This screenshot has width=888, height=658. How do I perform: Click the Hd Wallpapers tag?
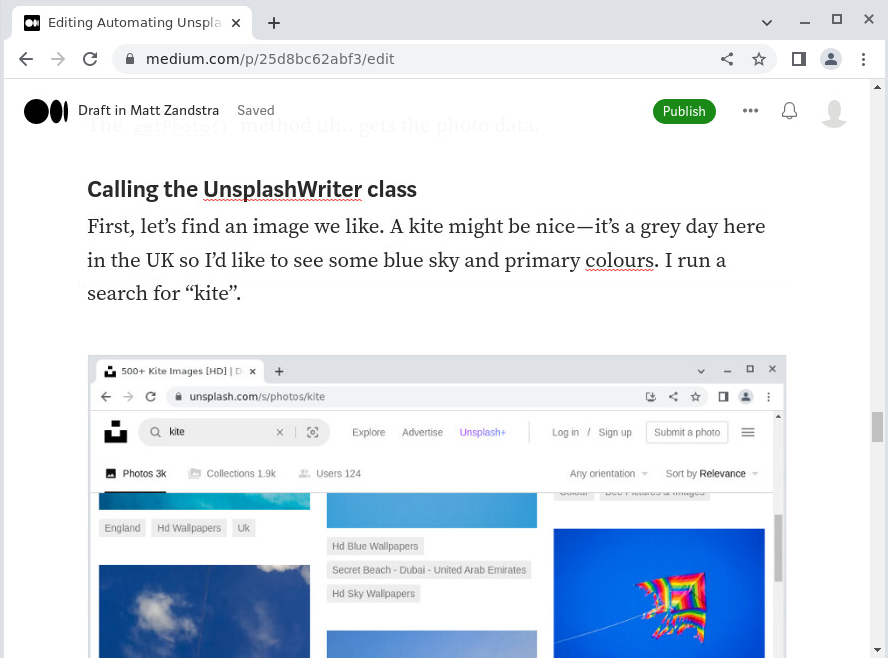(x=189, y=528)
